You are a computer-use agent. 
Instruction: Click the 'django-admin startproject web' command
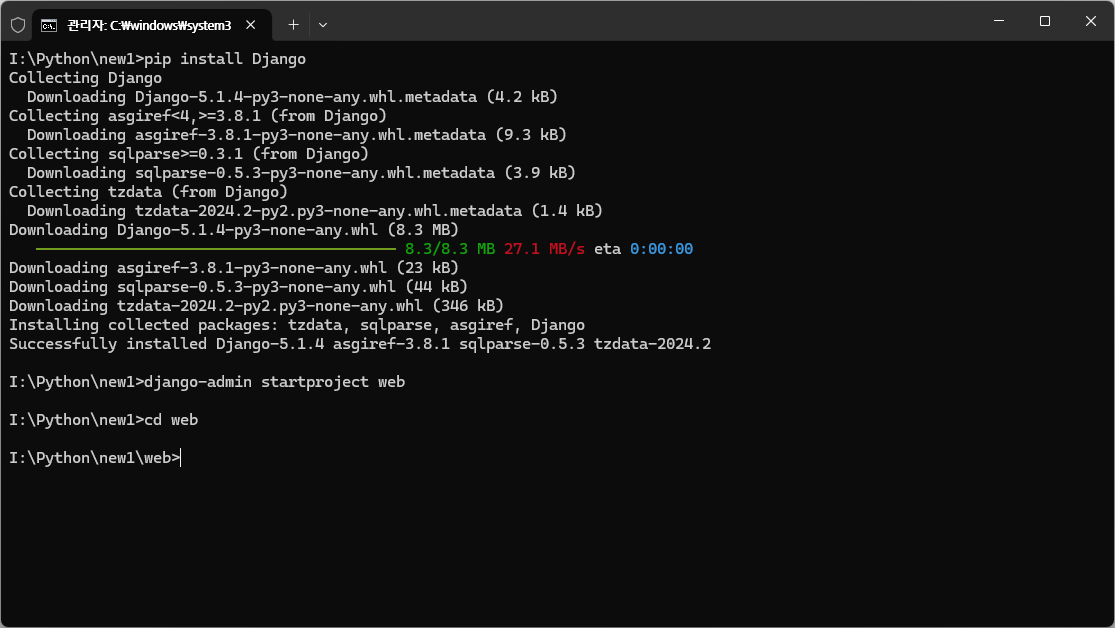(207, 382)
